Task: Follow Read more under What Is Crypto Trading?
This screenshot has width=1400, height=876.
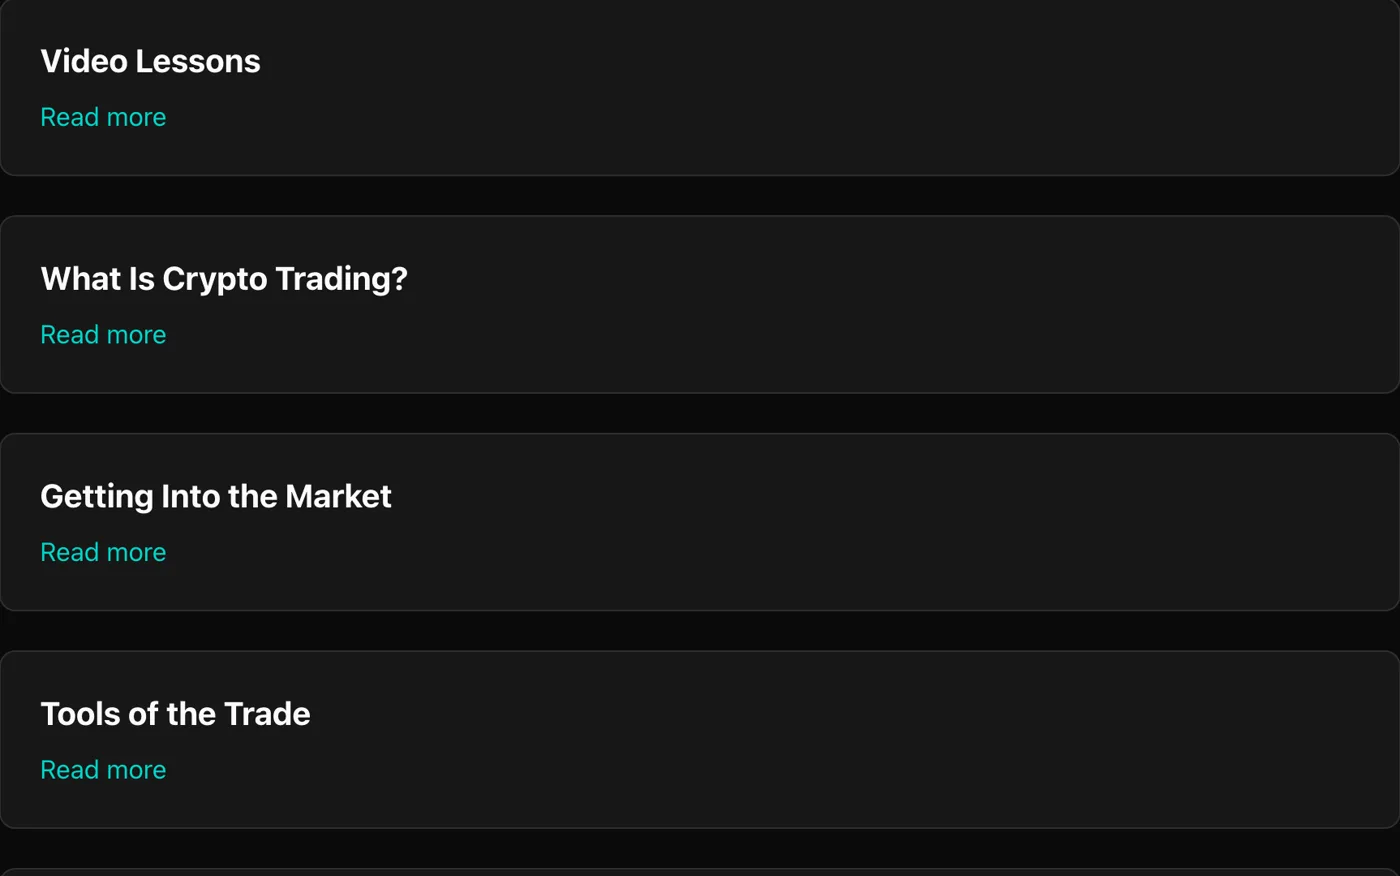Action: point(103,334)
